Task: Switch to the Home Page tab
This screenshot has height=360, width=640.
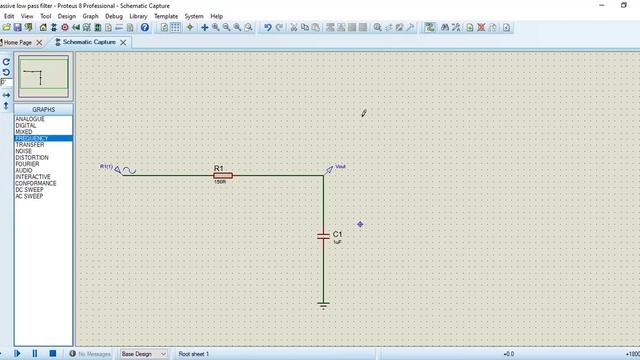Action: coord(17,42)
